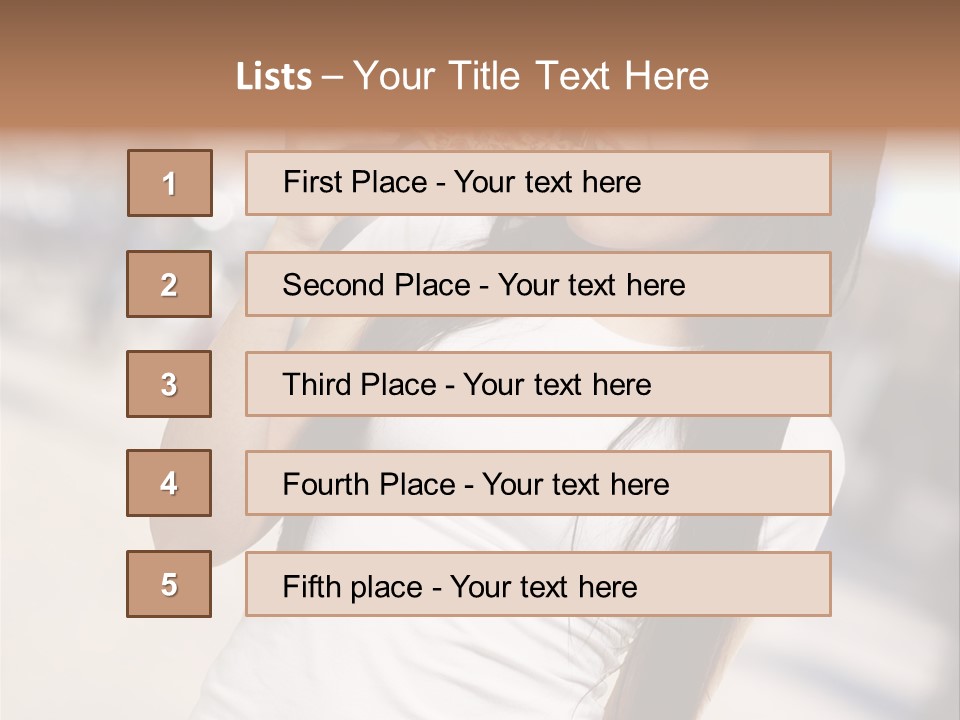Viewport: 960px width, 720px height.
Task: Click the number 3 square
Action: click(169, 384)
